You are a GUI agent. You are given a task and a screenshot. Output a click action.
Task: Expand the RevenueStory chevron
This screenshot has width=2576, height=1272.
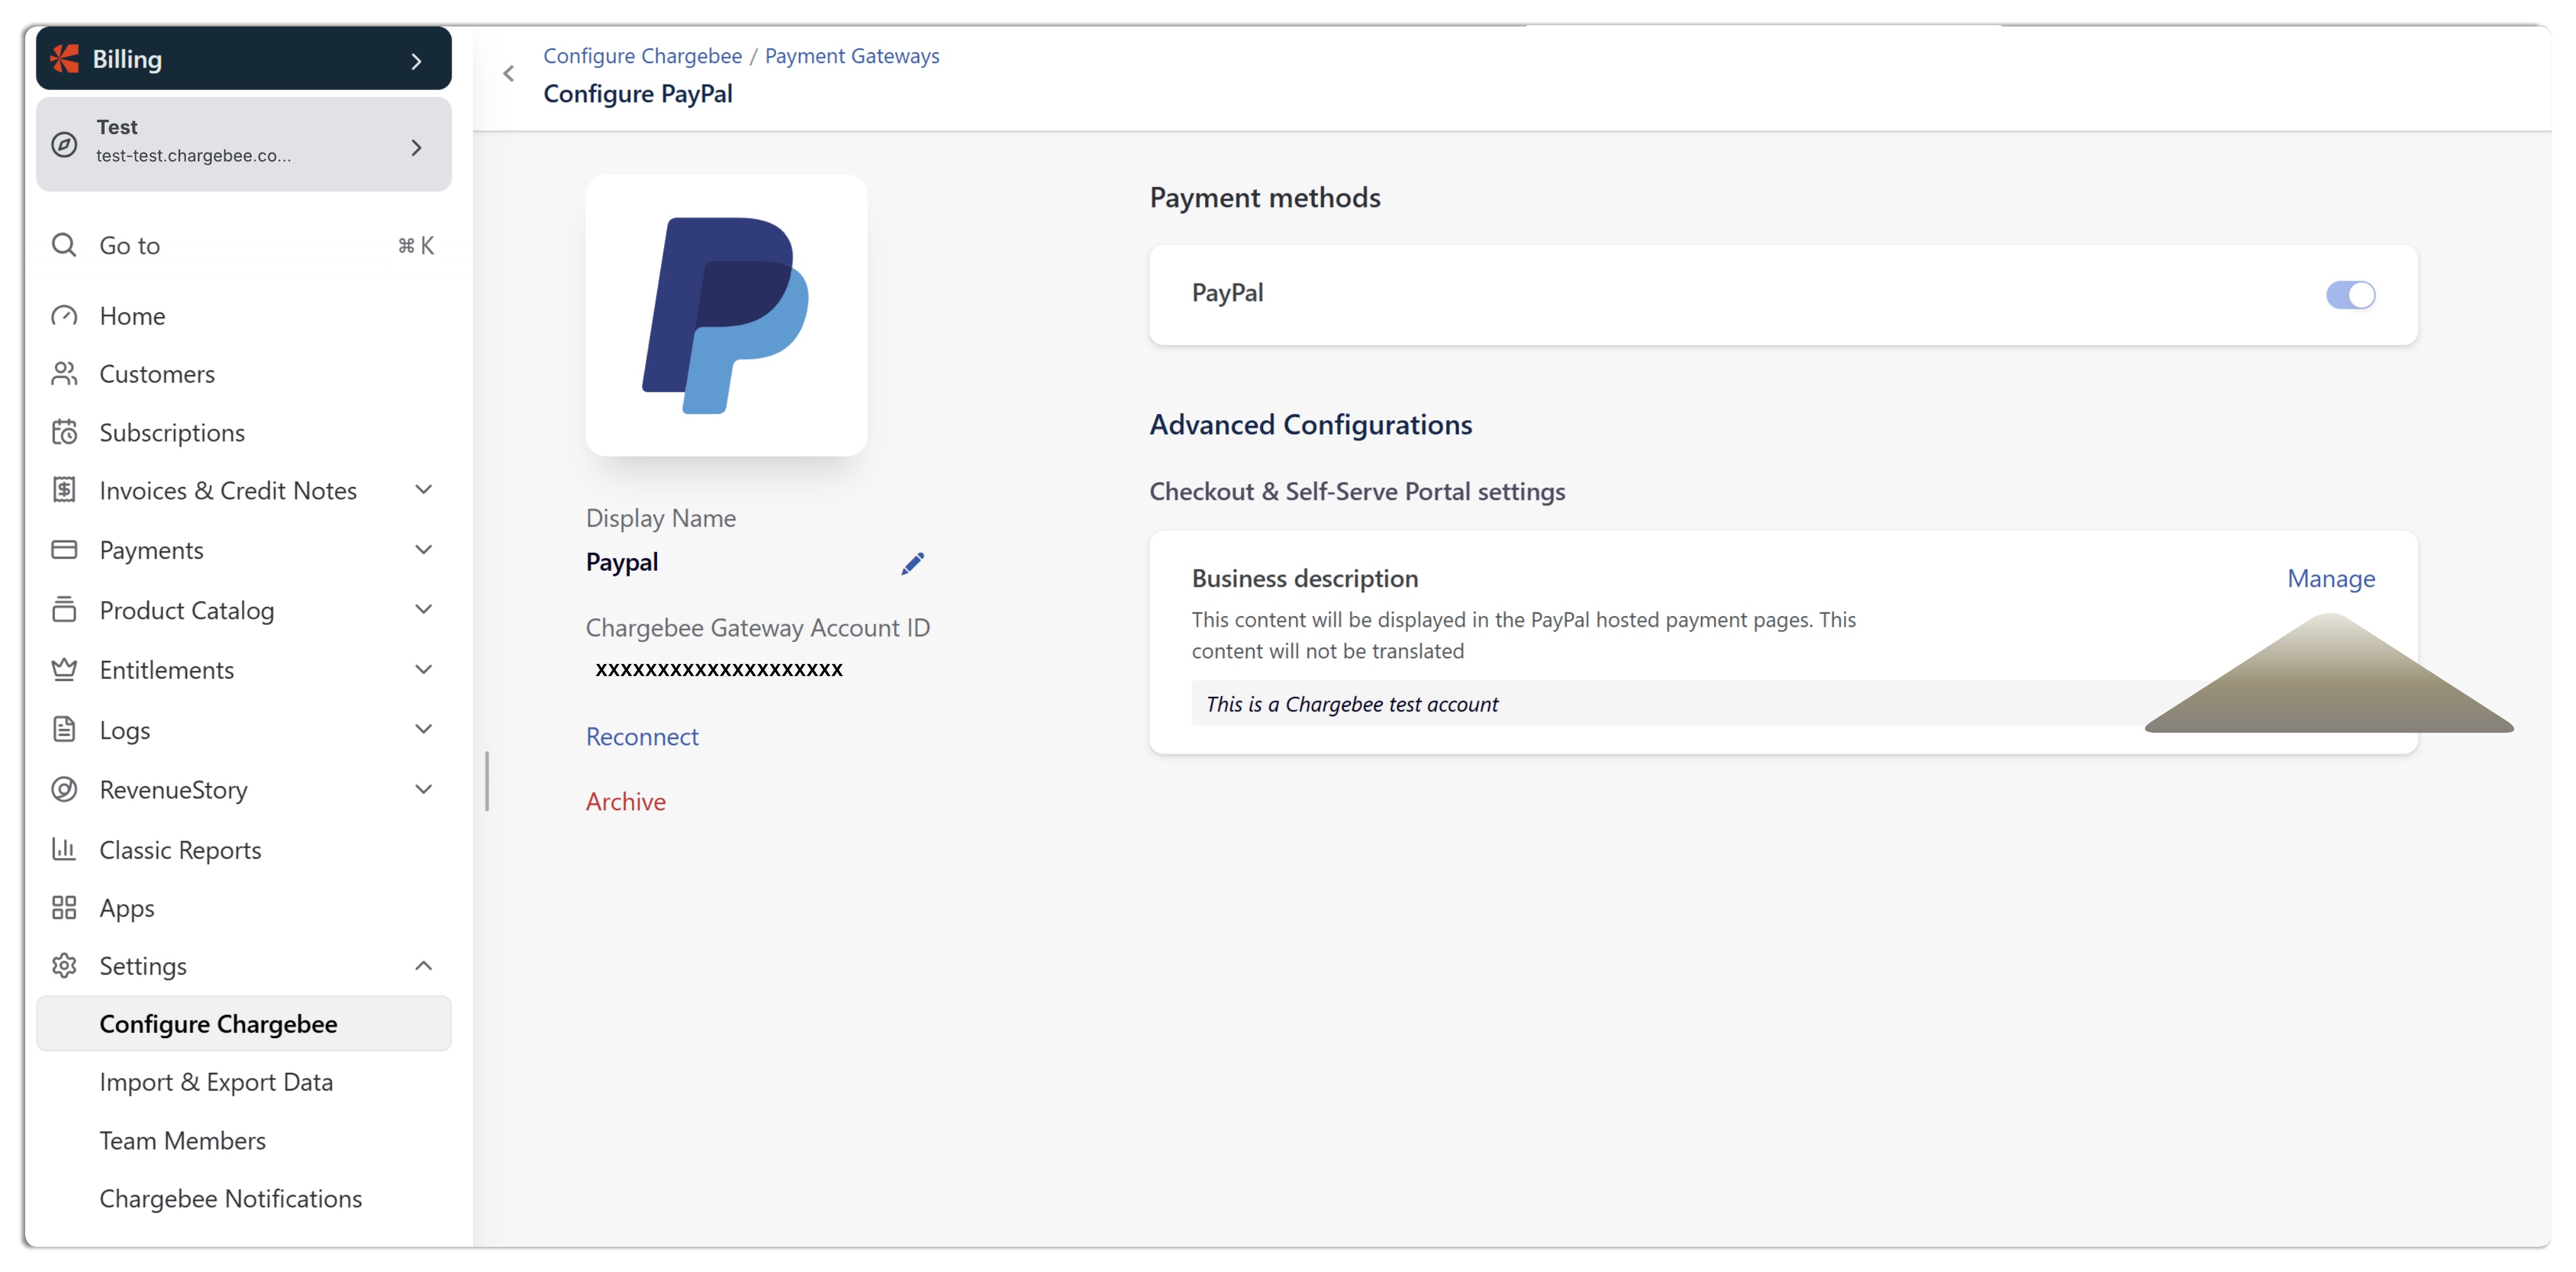(x=423, y=789)
